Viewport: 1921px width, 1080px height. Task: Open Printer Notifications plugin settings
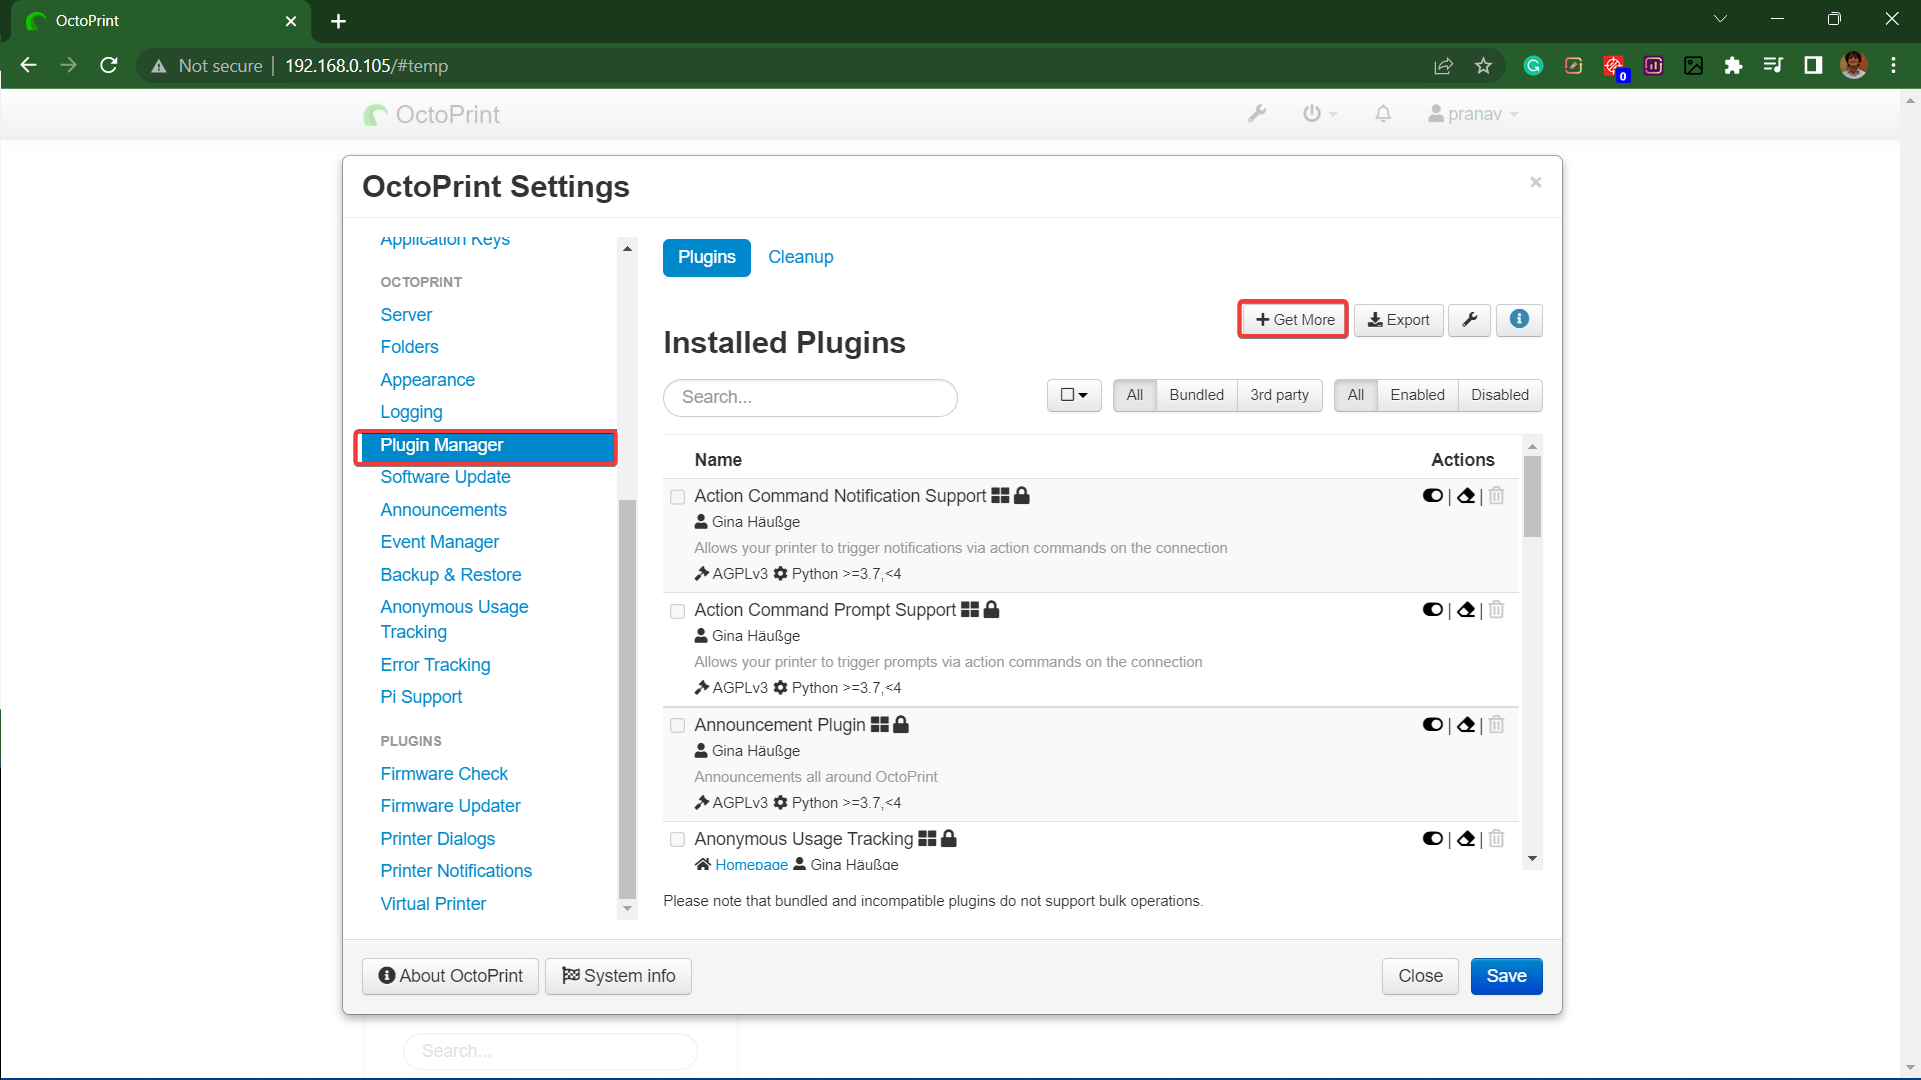[x=456, y=871]
